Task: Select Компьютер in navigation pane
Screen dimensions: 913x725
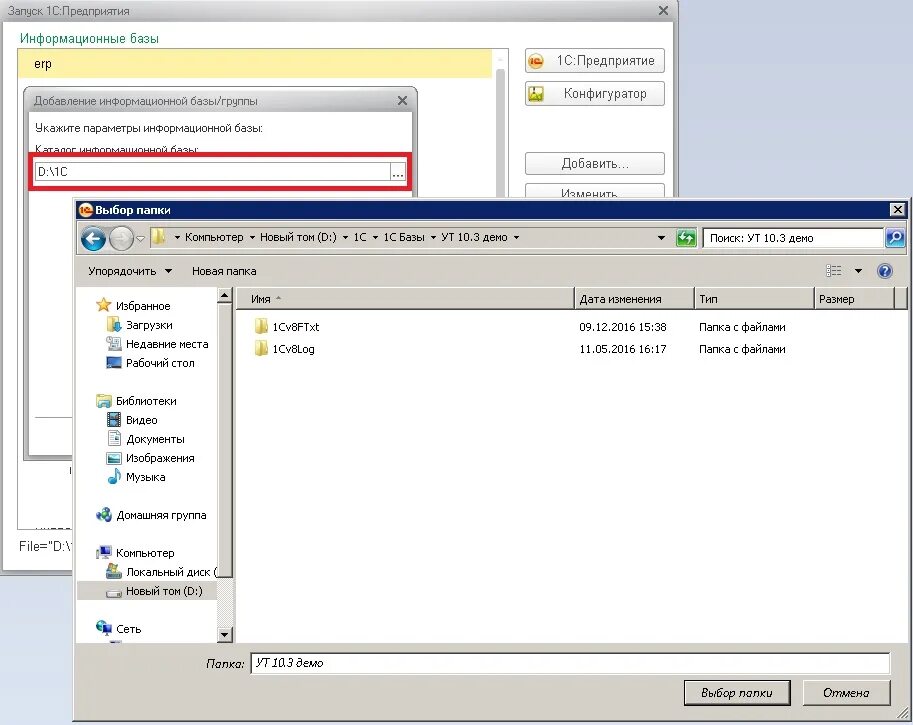Action: (x=135, y=553)
